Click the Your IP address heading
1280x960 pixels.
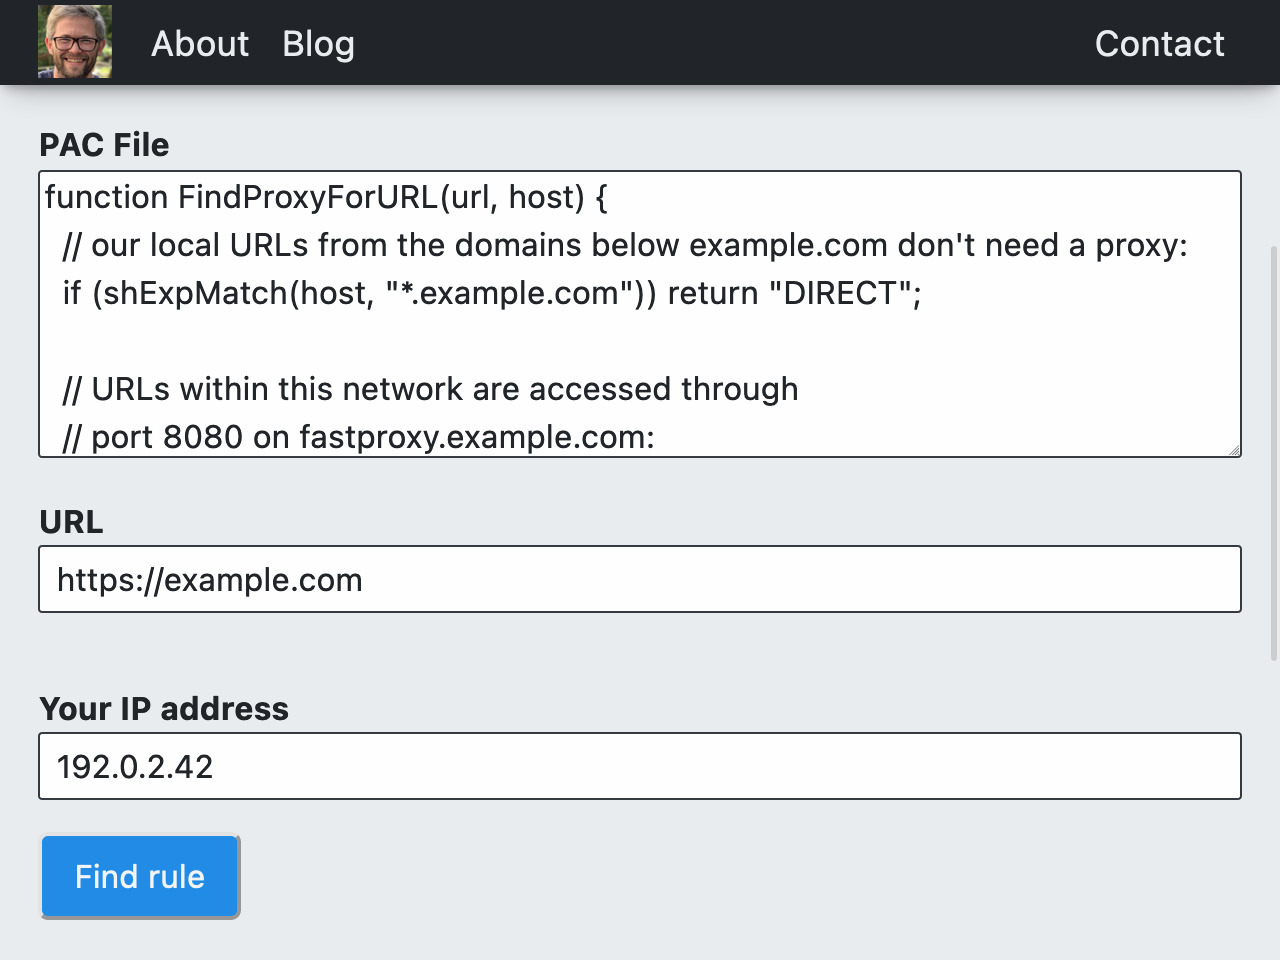(163, 709)
